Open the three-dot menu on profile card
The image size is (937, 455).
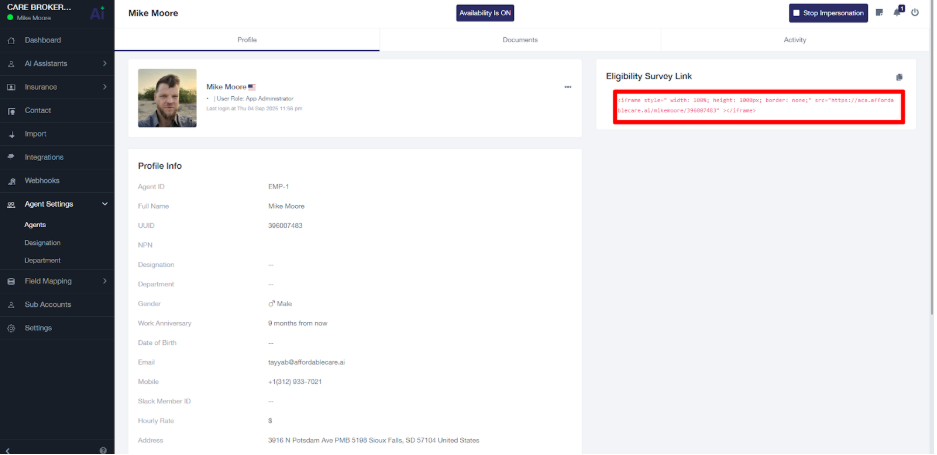[568, 87]
